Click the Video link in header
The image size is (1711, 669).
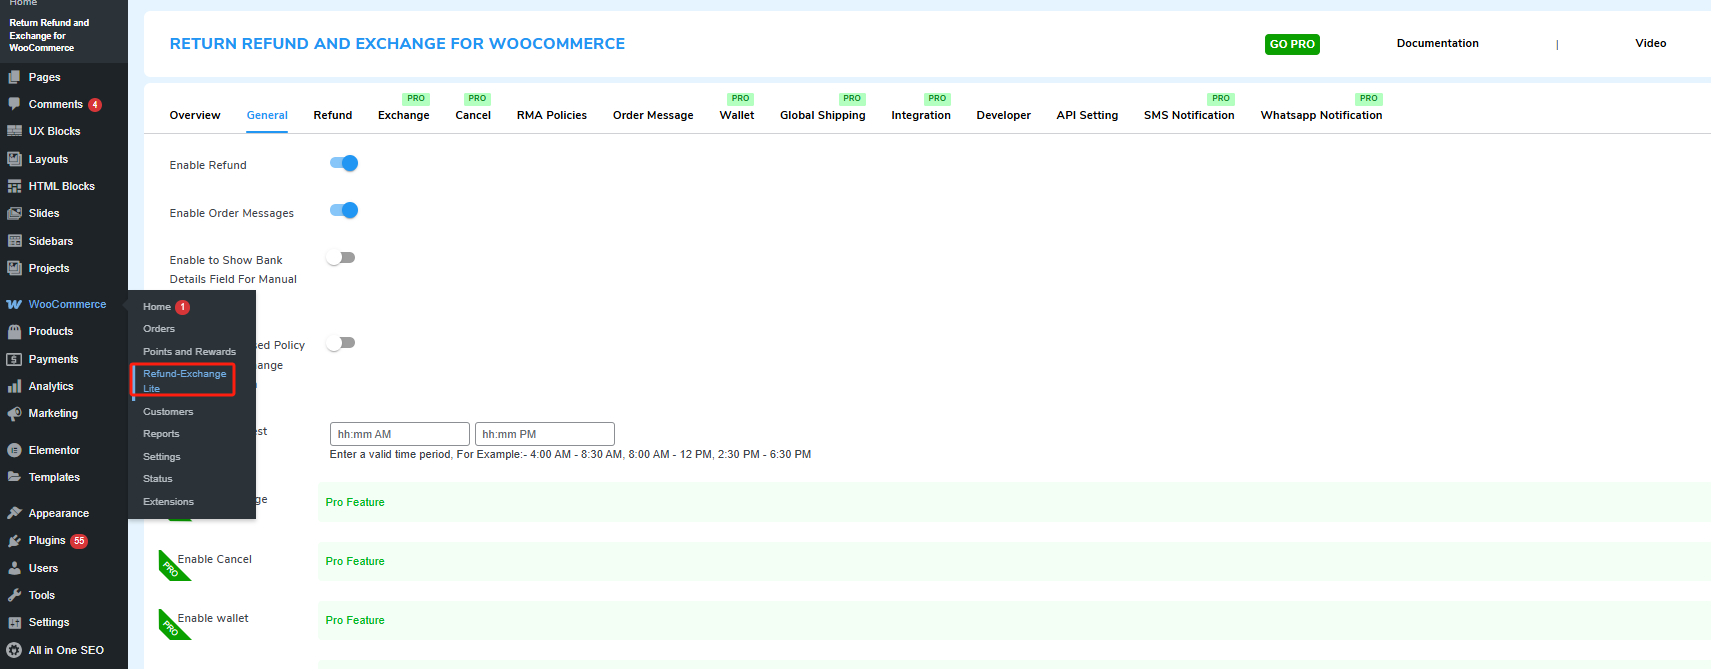point(1650,43)
